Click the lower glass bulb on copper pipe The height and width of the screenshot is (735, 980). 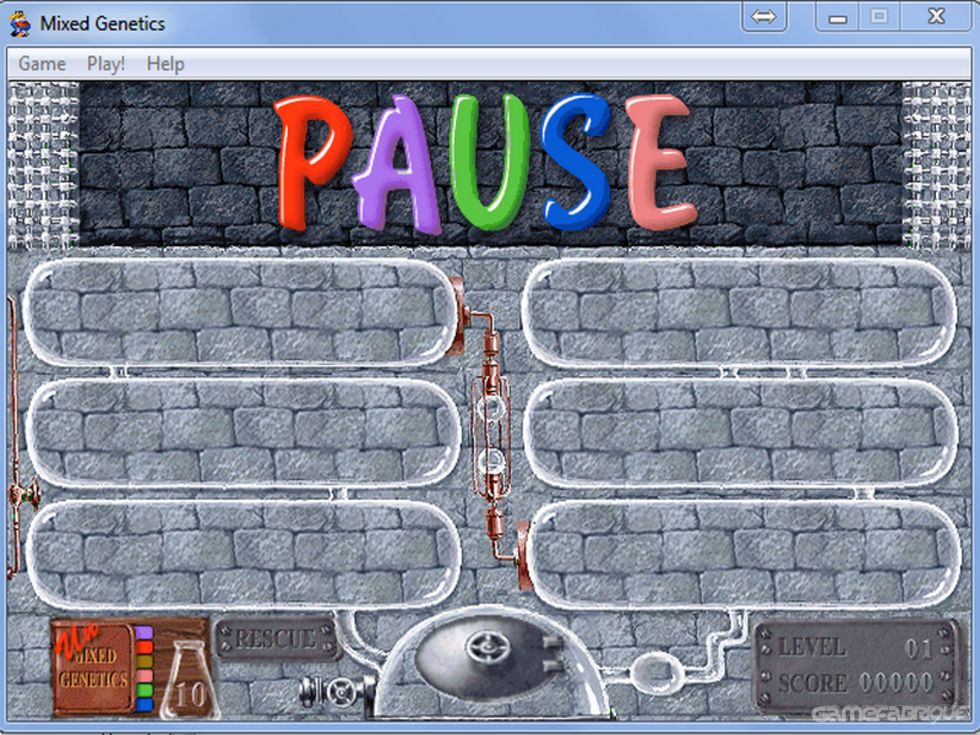[491, 463]
